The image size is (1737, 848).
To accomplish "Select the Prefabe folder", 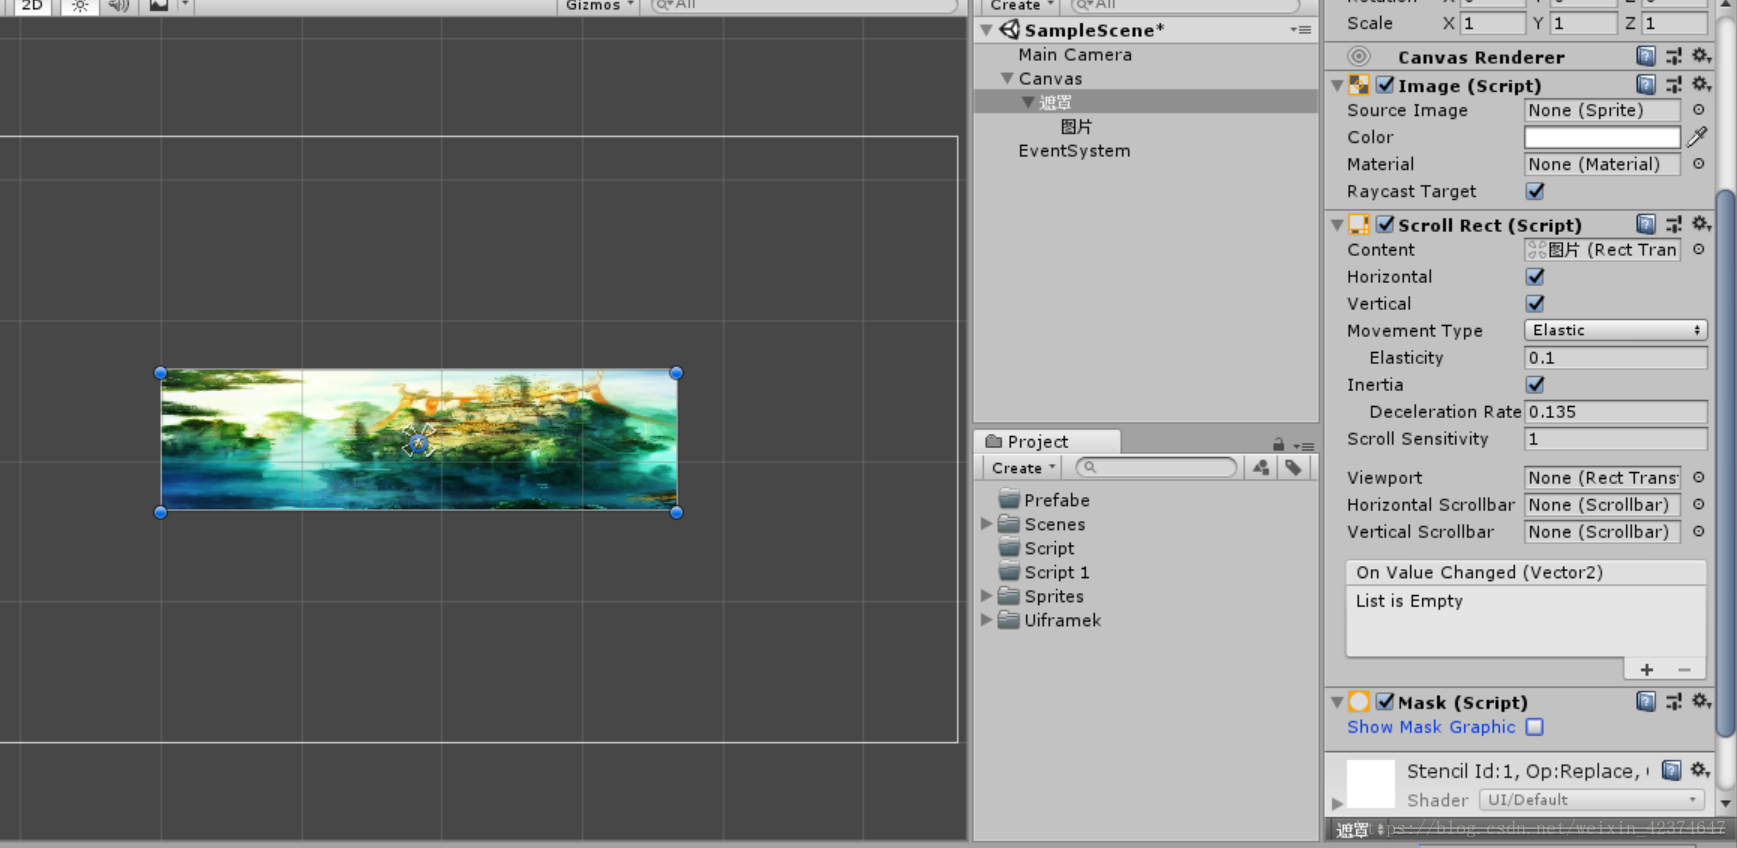I will click(x=1056, y=500).
